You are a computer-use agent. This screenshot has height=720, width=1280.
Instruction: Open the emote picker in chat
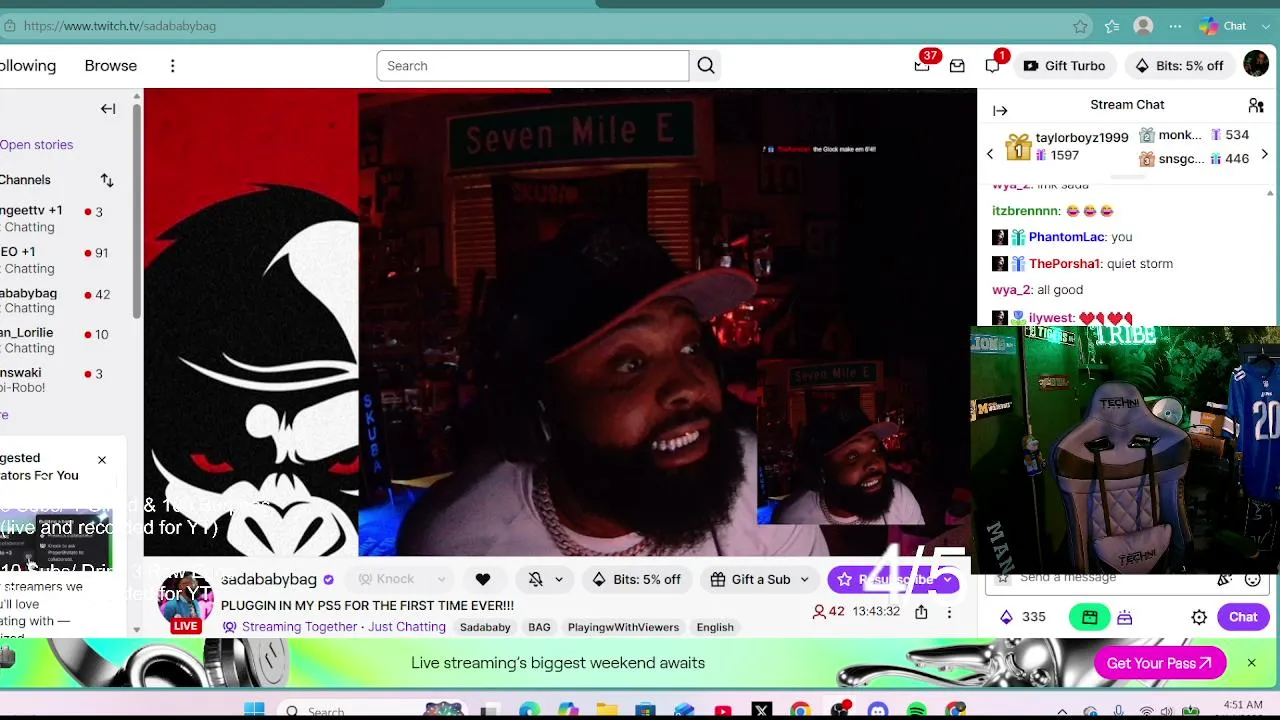(1252, 578)
